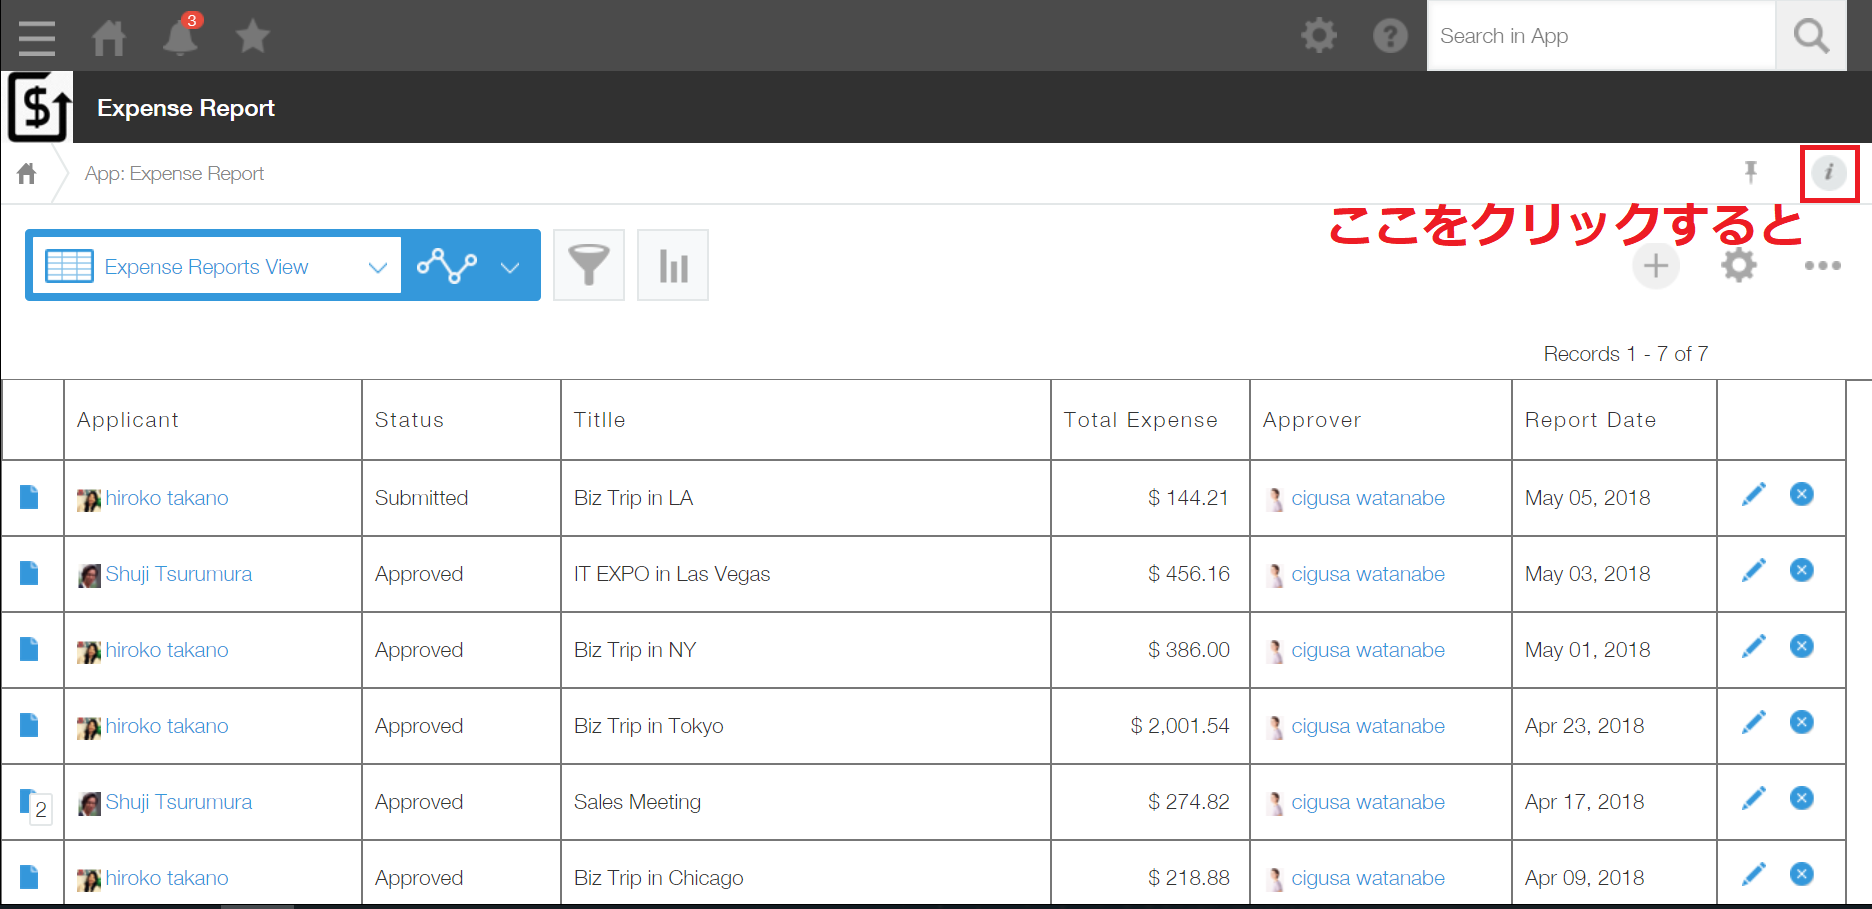
Task: Expand the graph selection dropdown
Action: click(x=510, y=267)
